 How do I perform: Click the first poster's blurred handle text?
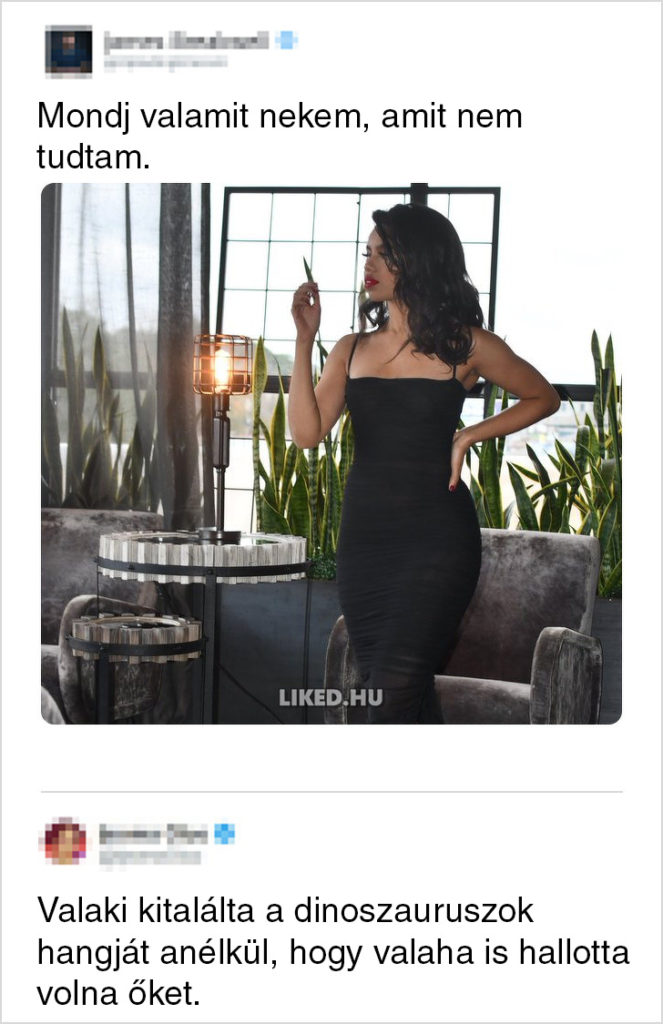tap(165, 62)
